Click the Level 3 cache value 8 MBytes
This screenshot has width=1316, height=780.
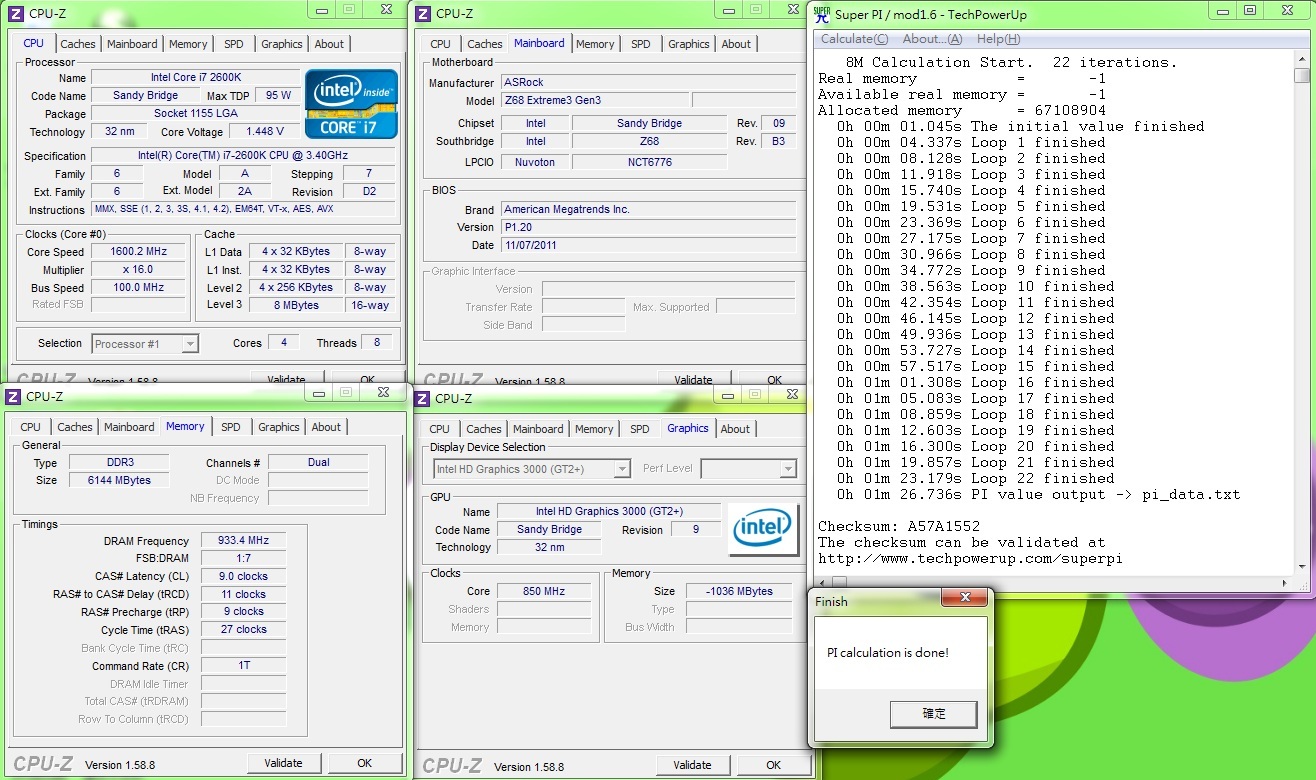coord(296,306)
